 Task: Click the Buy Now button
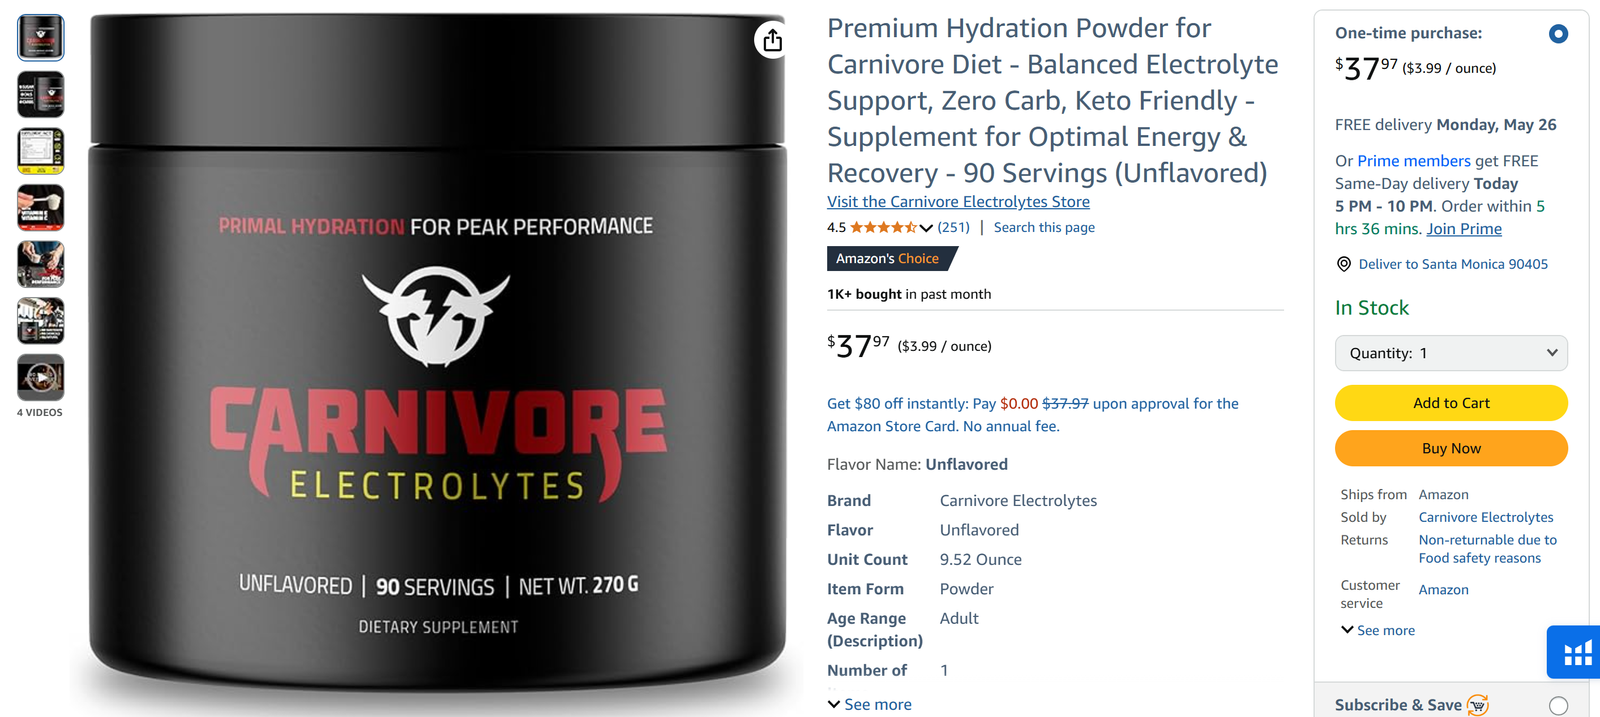(x=1451, y=448)
